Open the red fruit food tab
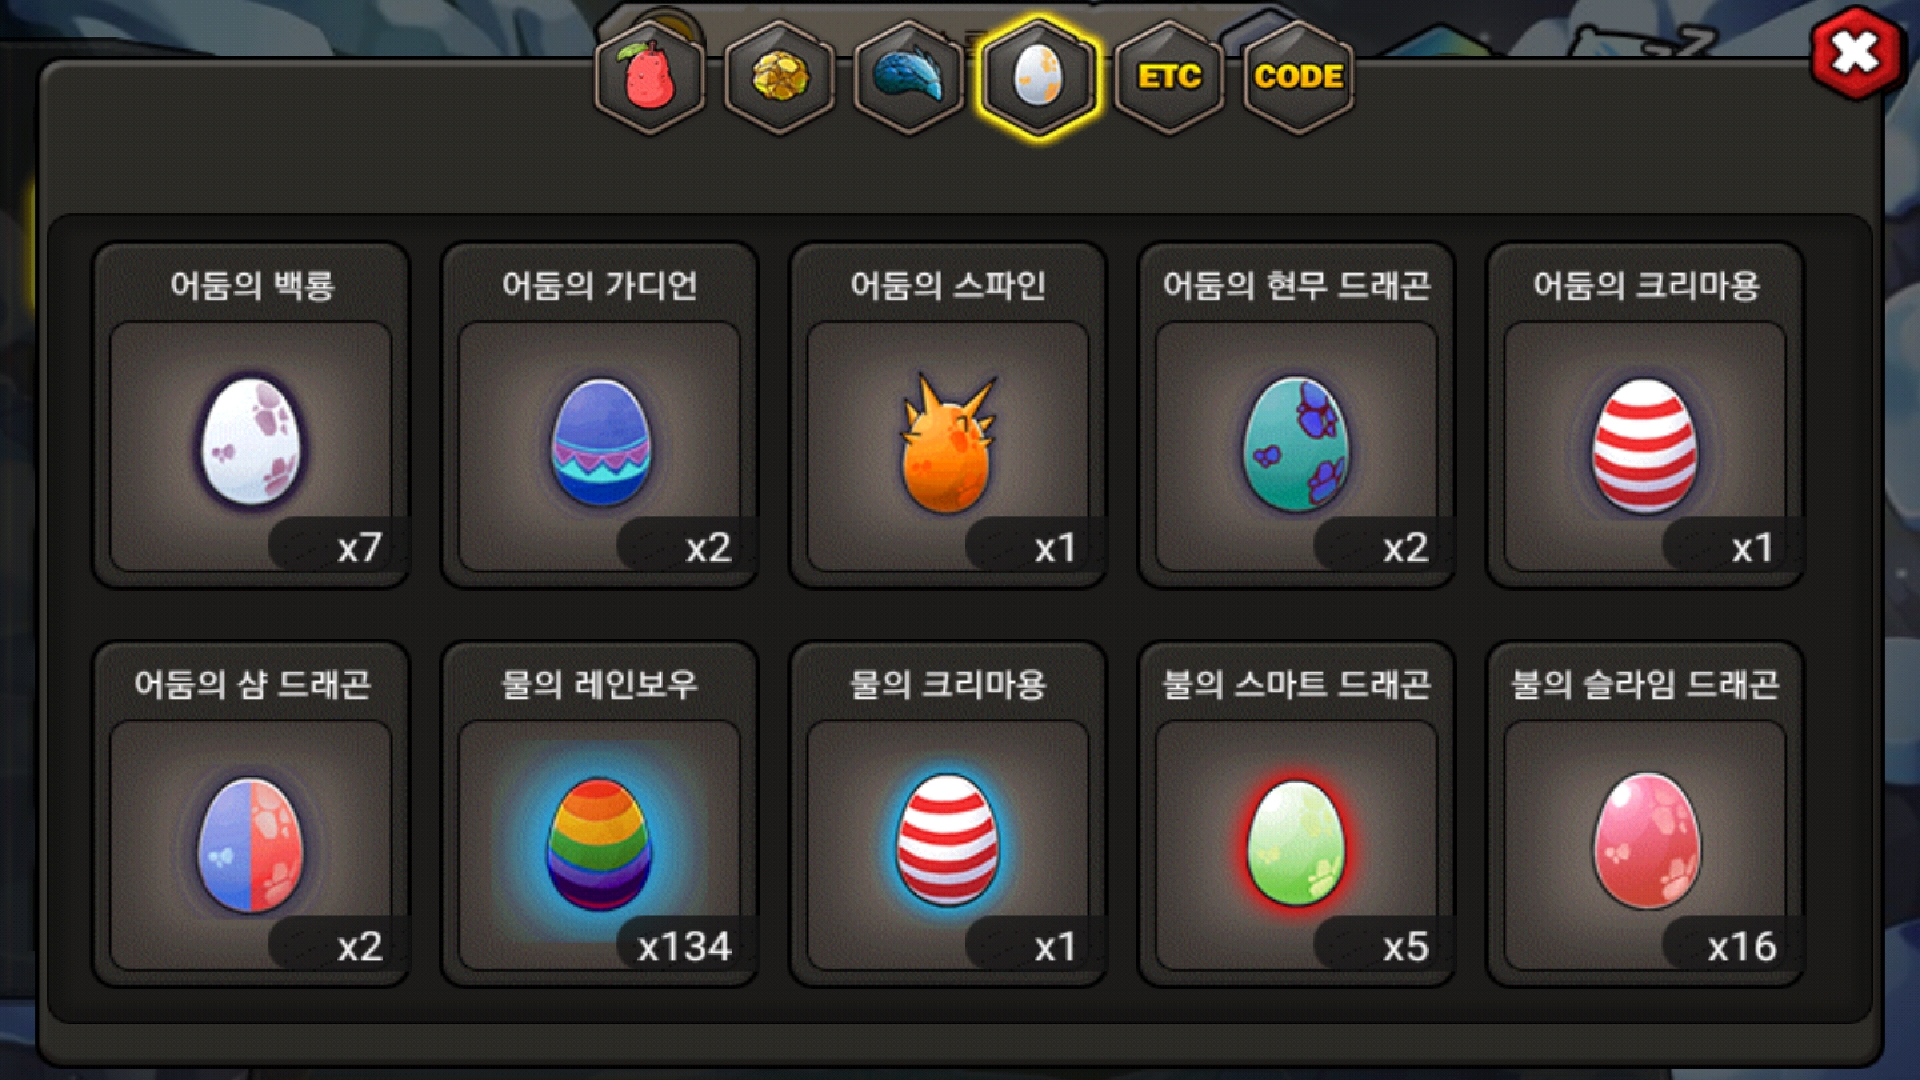The height and width of the screenshot is (1080, 1920). [650, 77]
